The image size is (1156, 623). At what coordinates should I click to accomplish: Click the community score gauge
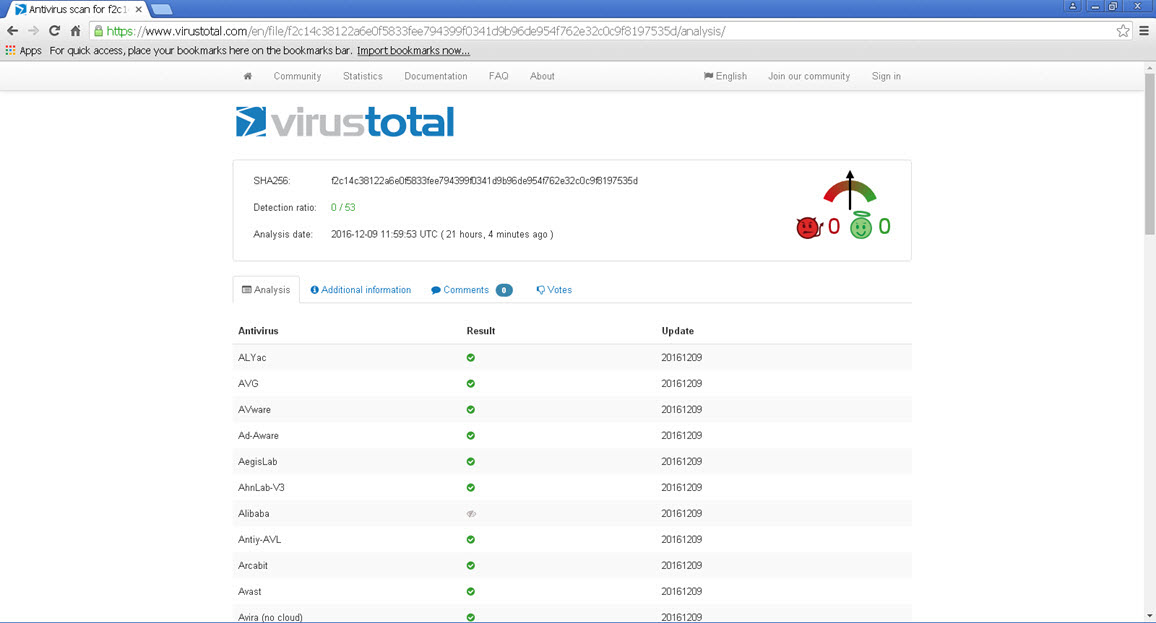point(850,190)
